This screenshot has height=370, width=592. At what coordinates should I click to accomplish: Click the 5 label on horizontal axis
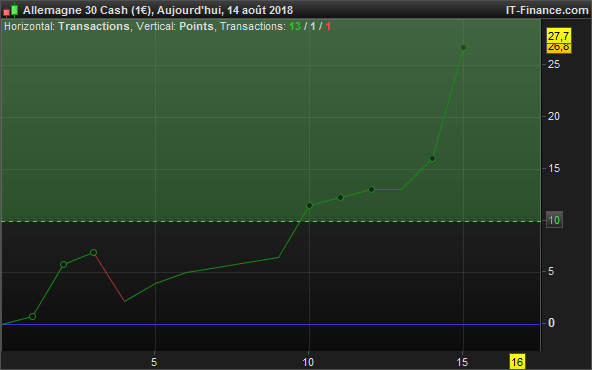154,362
